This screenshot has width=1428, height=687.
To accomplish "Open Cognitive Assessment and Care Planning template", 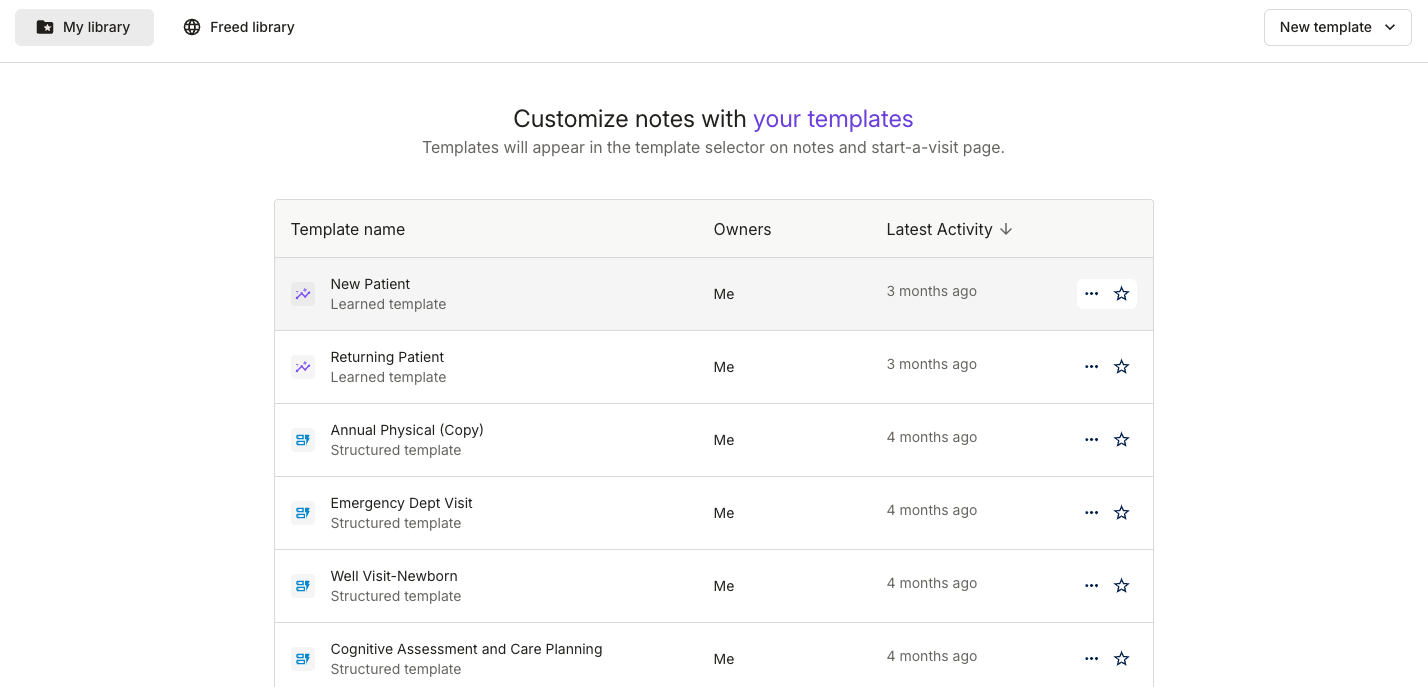I will pyautogui.click(x=466, y=649).
